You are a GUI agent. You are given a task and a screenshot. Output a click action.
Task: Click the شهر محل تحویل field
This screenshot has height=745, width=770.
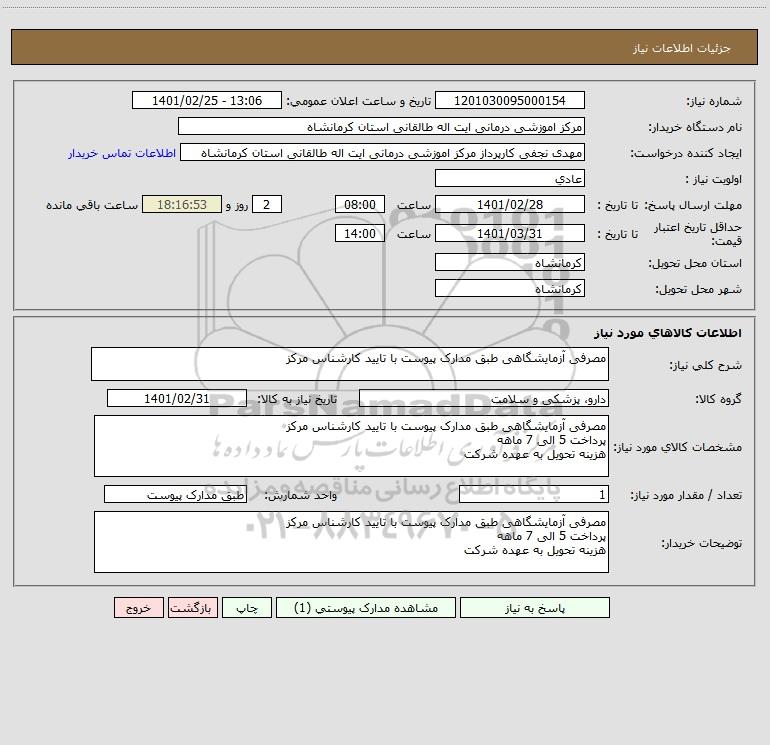click(510, 288)
